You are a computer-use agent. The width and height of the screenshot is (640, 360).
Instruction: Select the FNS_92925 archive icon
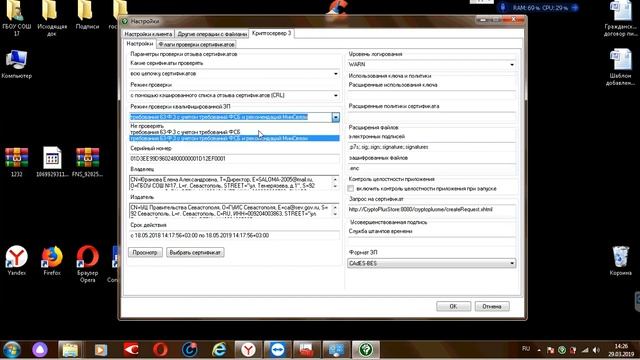tap(87, 162)
